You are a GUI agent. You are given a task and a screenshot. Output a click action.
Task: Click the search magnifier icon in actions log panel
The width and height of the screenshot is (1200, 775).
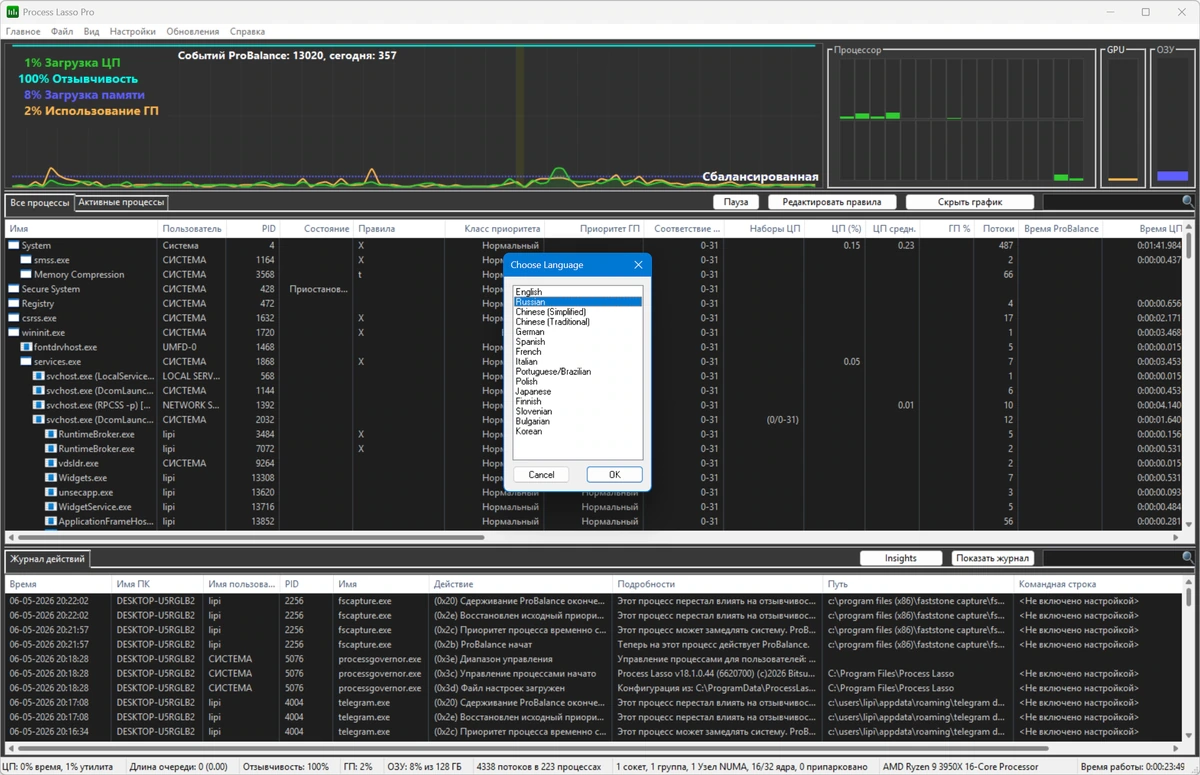pyautogui.click(x=1188, y=558)
